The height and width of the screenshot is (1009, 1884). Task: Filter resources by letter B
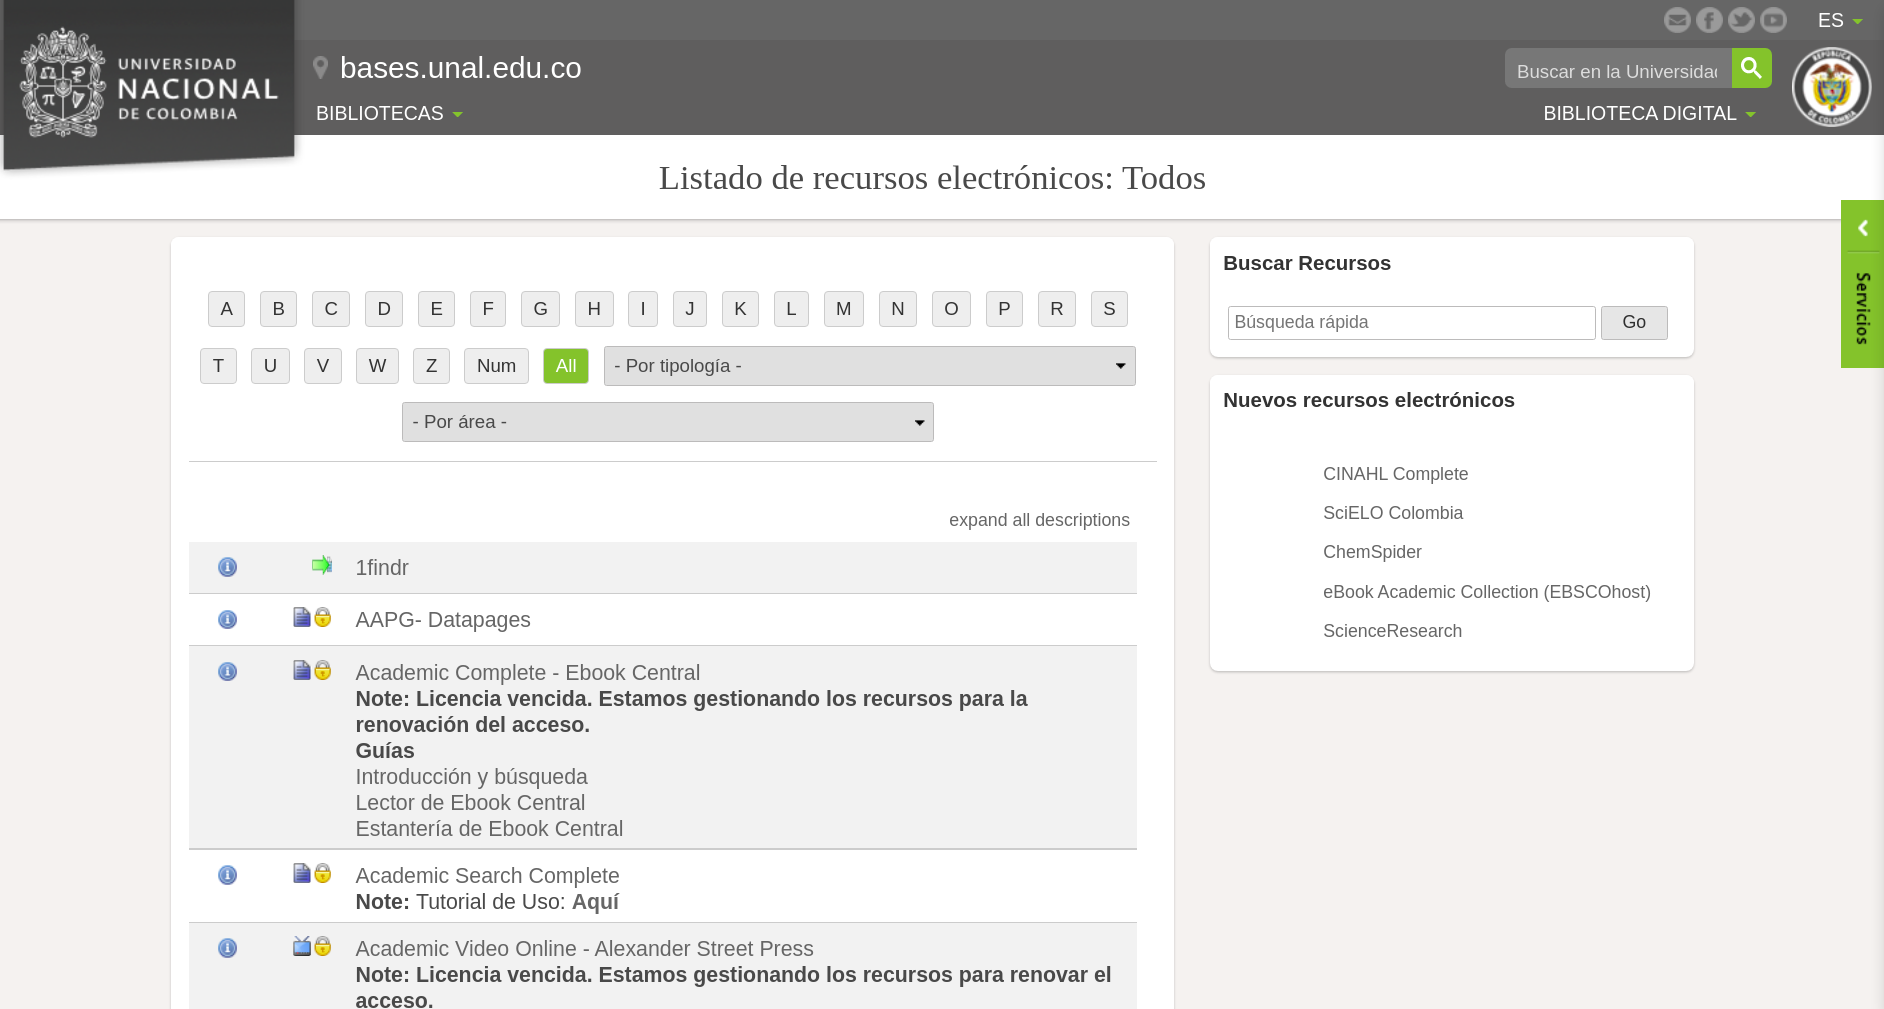coord(279,309)
